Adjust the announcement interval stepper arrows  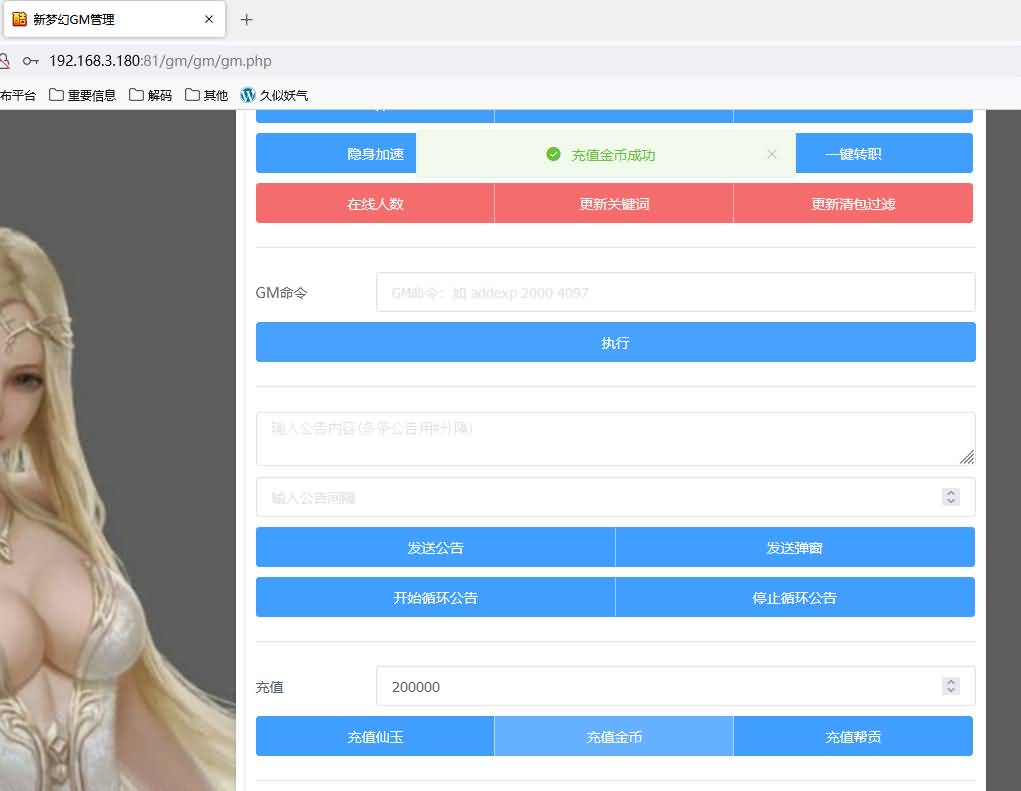pos(951,497)
